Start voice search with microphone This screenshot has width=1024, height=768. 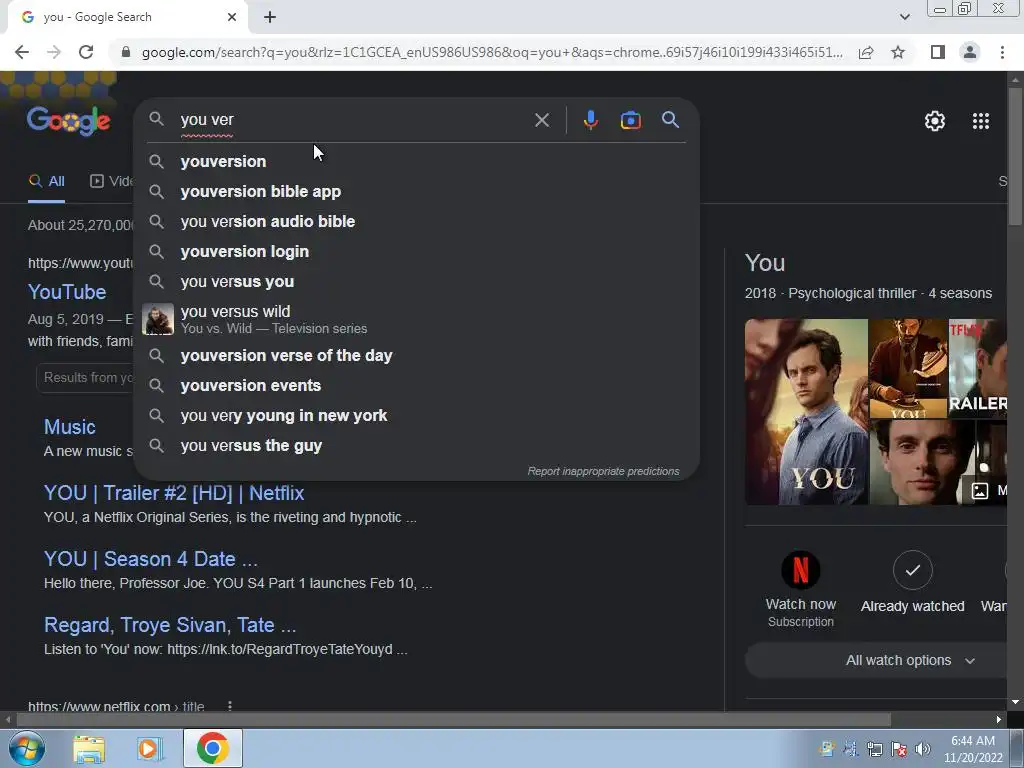click(x=590, y=120)
